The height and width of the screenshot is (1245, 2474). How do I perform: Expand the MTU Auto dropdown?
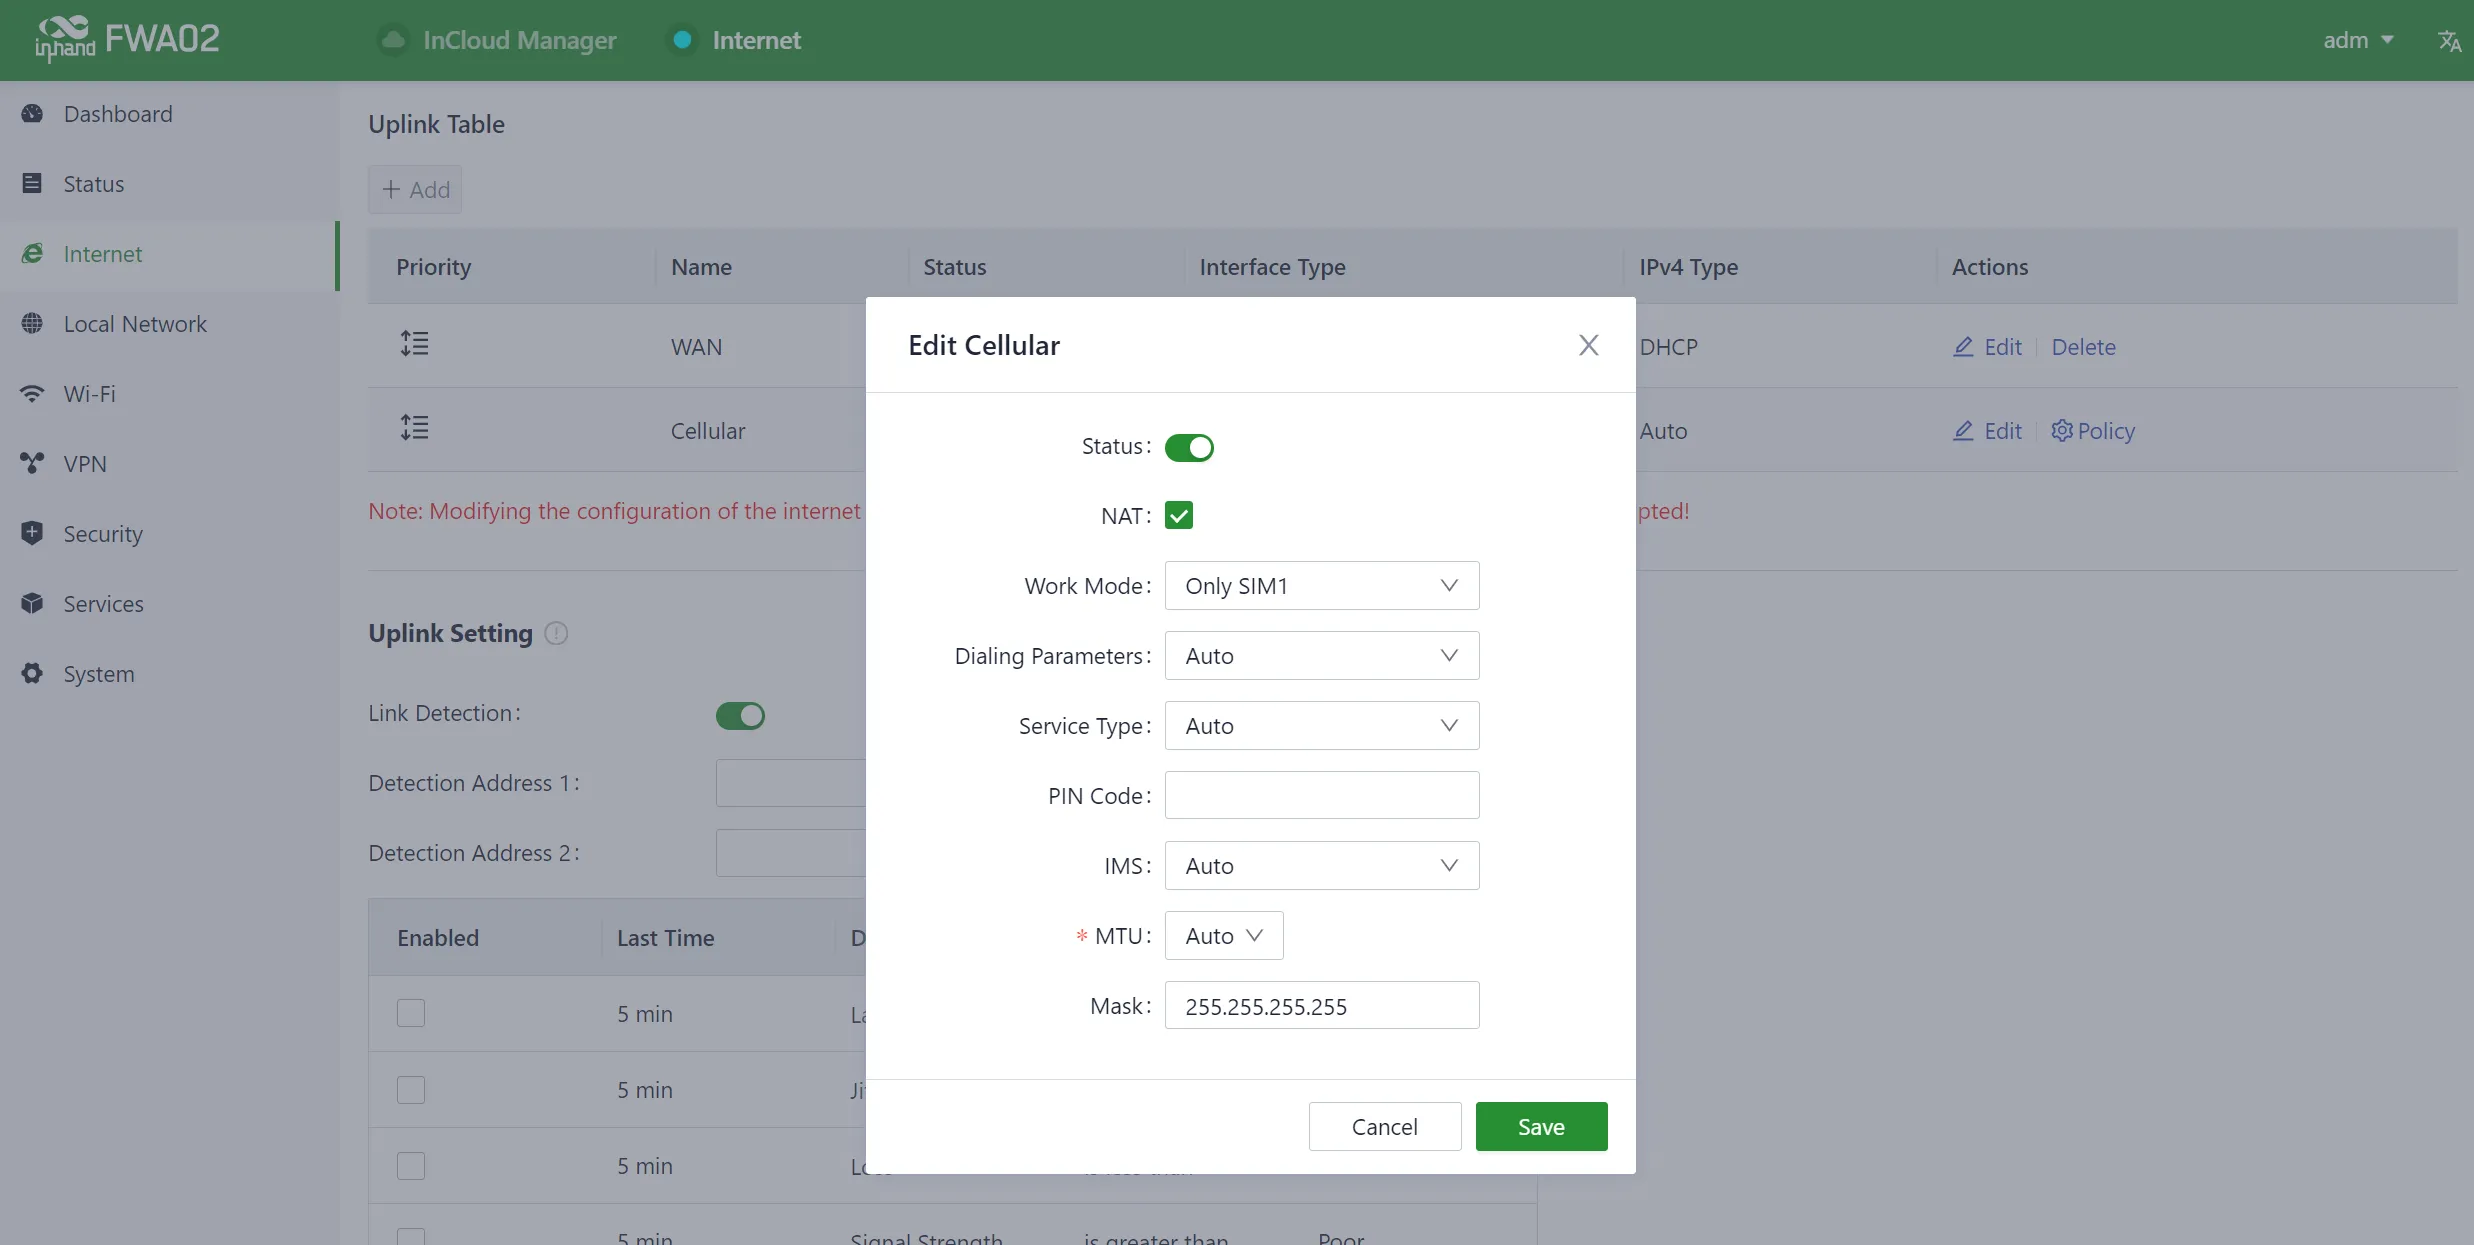(1224, 935)
